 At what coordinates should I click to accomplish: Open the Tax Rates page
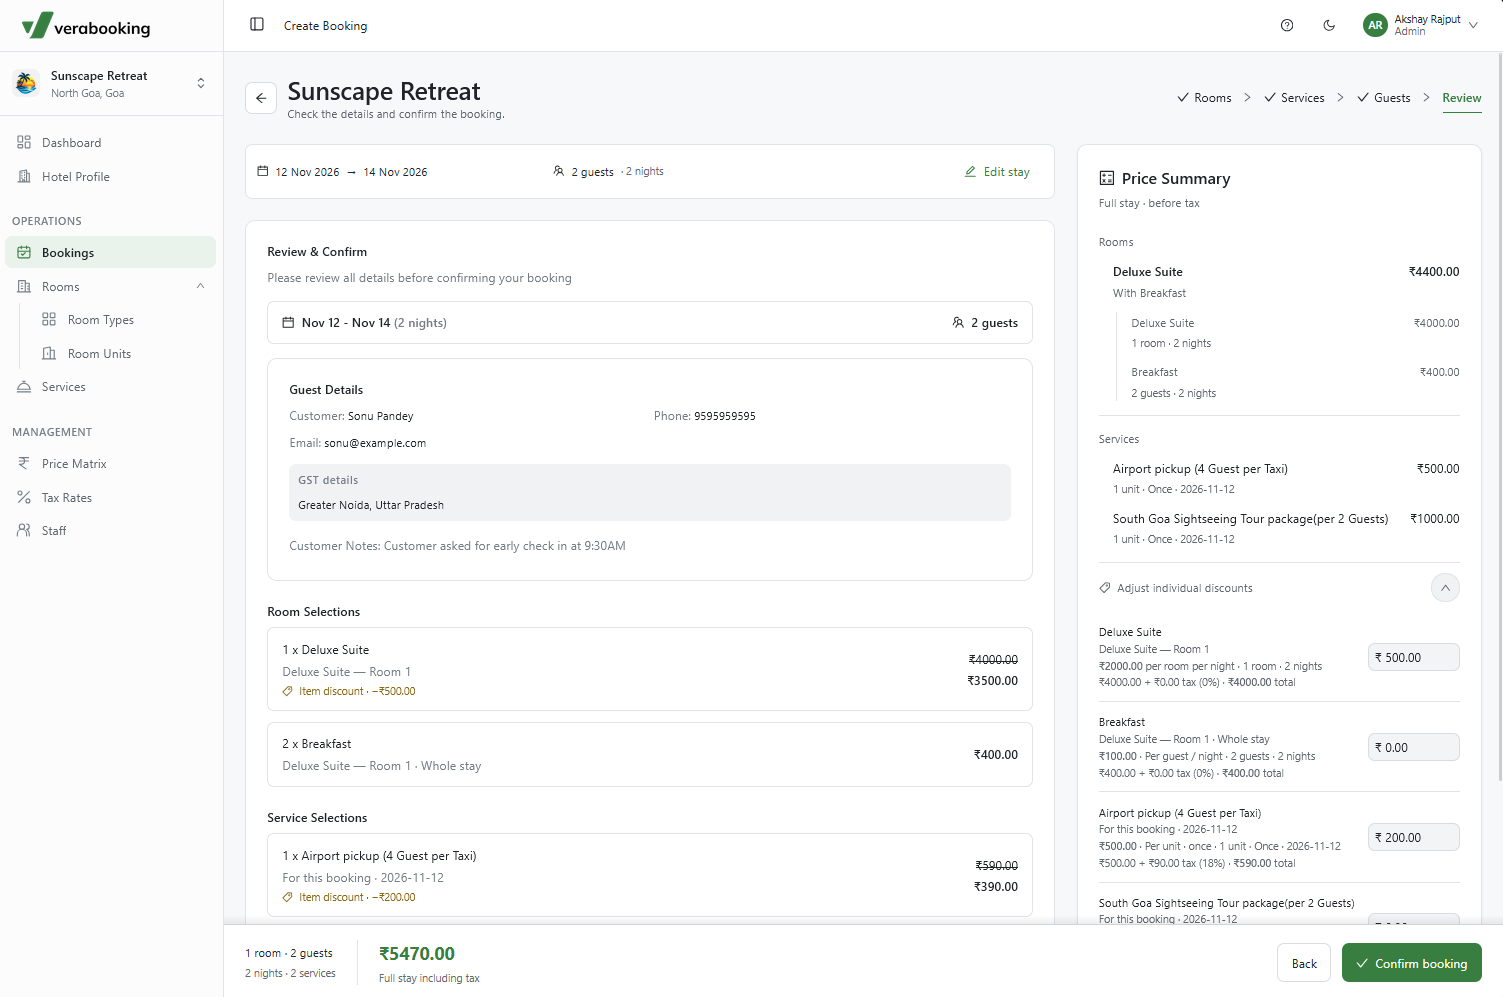click(111, 498)
